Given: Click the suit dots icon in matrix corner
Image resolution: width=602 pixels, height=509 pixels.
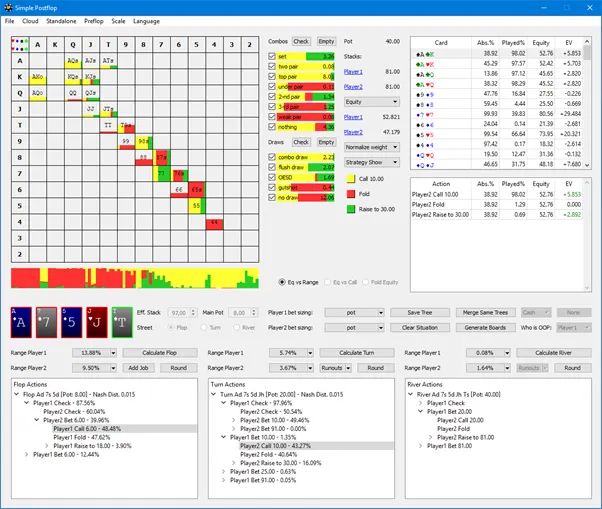Looking at the screenshot, I should [x=20, y=43].
